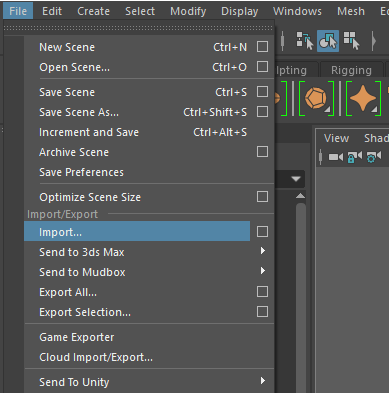The width and height of the screenshot is (389, 393).
Task: Open Cloud Import/Export...
Action: point(149,357)
